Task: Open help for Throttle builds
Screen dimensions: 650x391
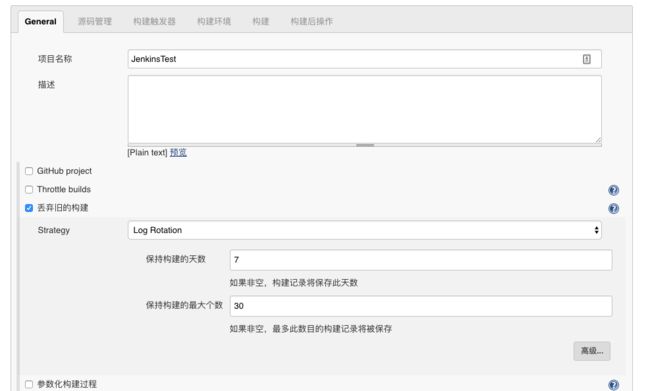Action: point(614,190)
